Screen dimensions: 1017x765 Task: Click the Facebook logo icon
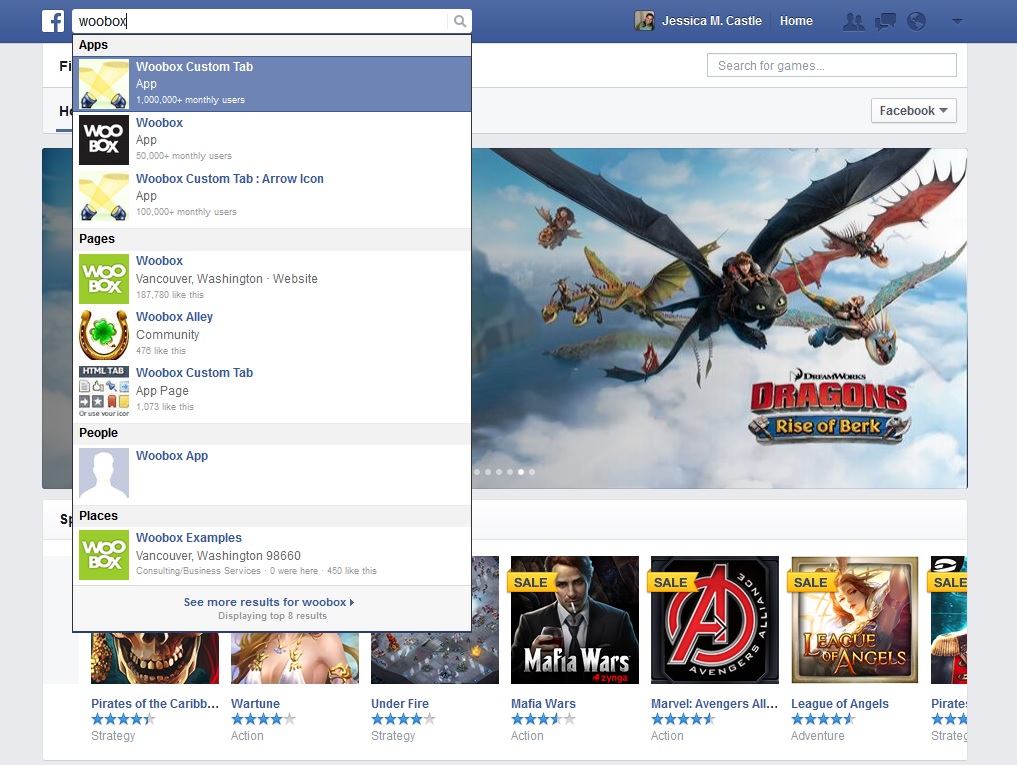(x=53, y=21)
